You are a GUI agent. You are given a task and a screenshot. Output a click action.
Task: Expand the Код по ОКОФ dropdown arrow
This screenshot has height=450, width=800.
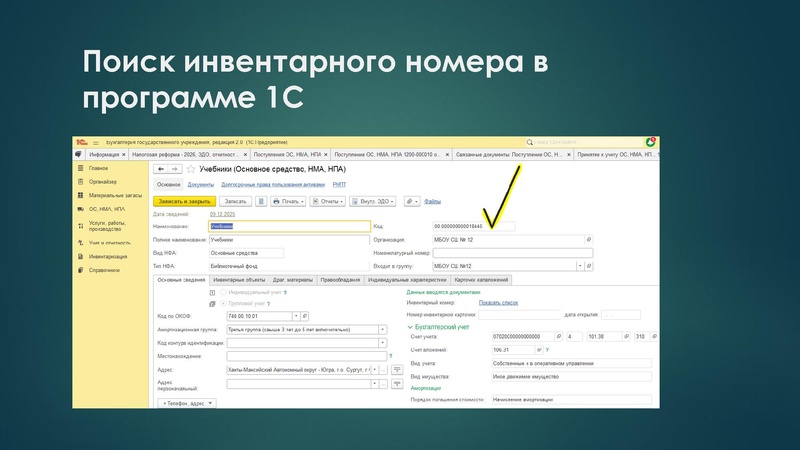[296, 316]
